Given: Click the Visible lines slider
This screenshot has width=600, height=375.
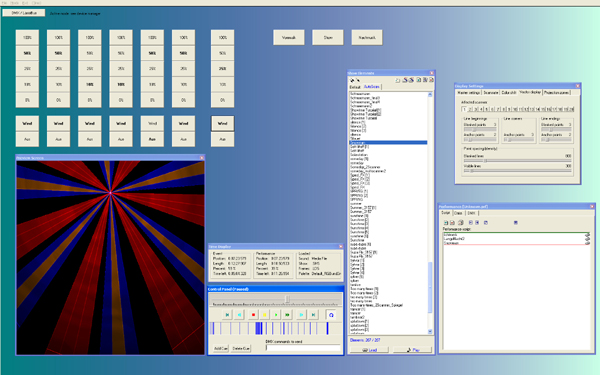Looking at the screenshot, I should pyautogui.click(x=517, y=171).
